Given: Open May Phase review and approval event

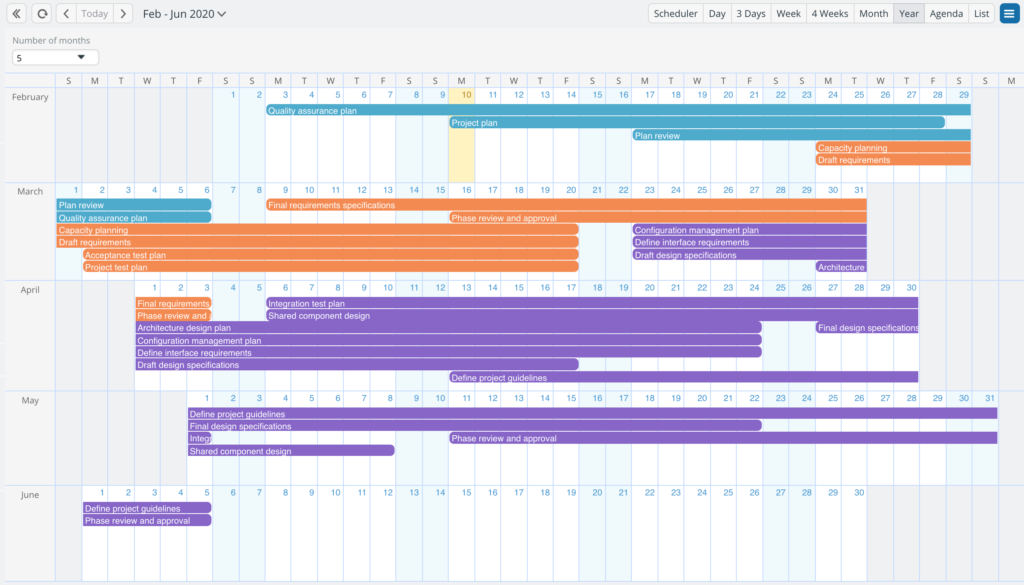Looking at the screenshot, I should [723, 438].
